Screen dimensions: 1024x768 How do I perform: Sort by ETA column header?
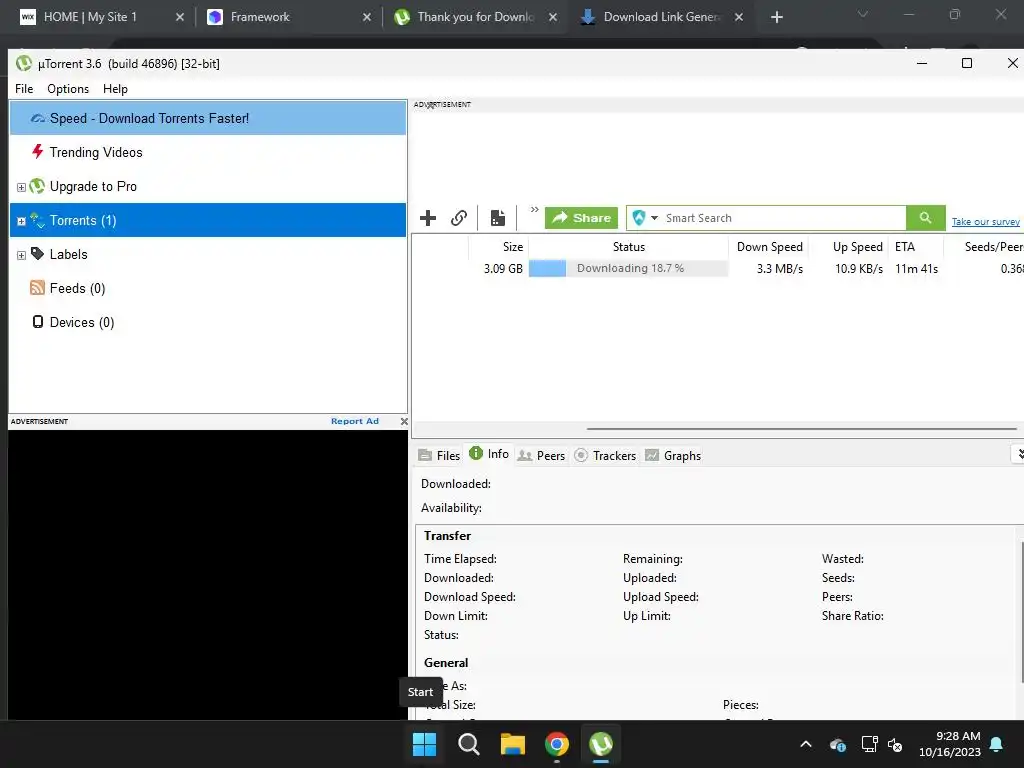(916, 247)
